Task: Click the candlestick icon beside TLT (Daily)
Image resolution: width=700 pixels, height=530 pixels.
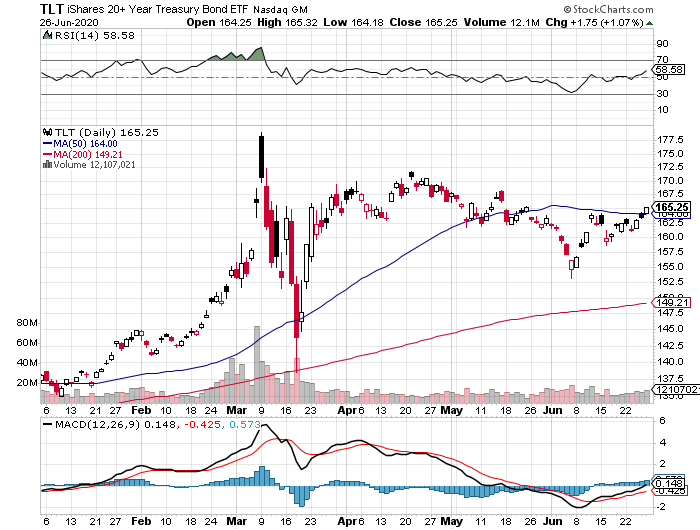Action: pyautogui.click(x=47, y=132)
